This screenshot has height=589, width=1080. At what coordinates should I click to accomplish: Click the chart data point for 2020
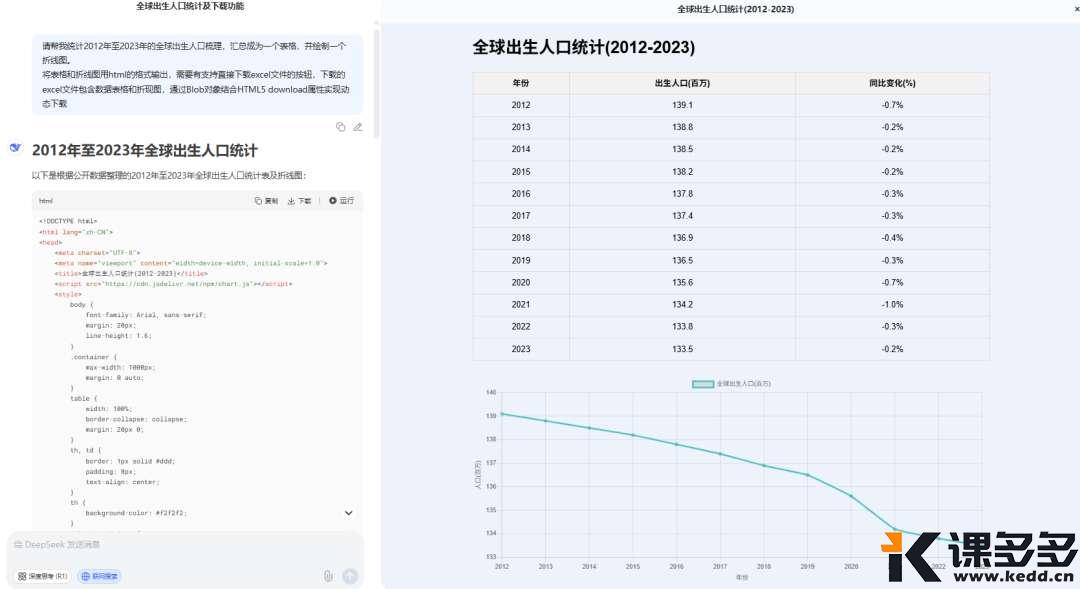pos(851,496)
